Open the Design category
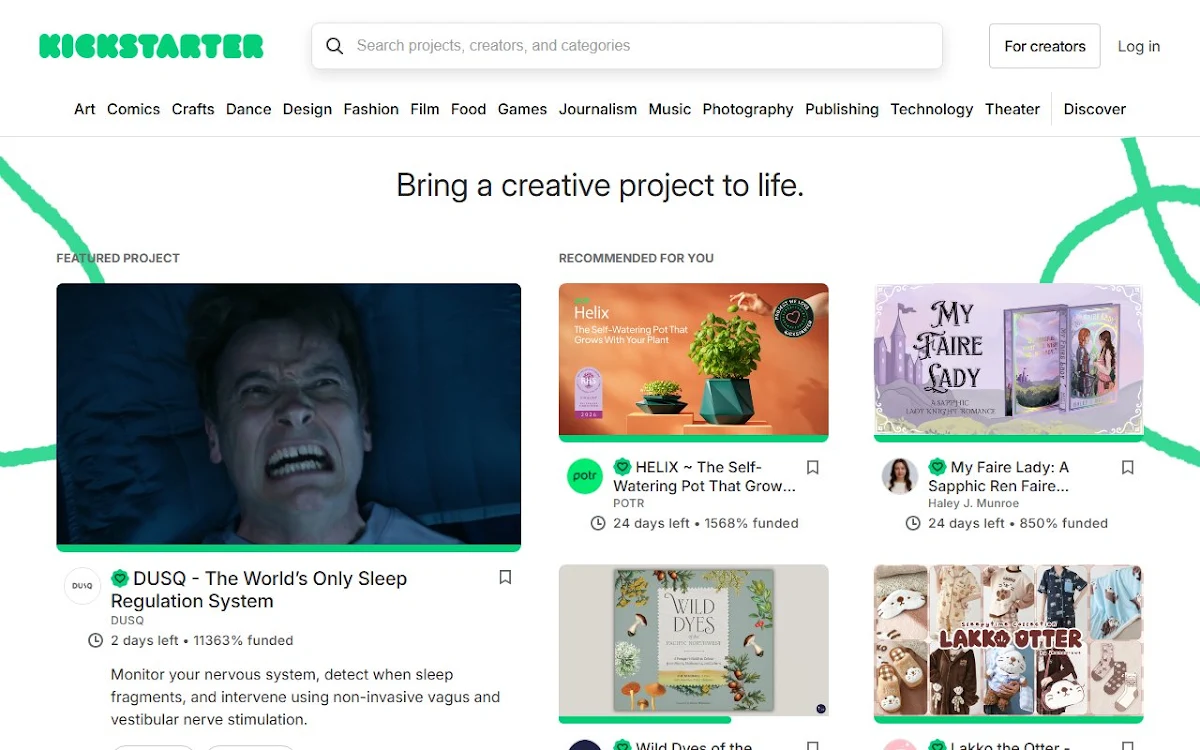 307,109
